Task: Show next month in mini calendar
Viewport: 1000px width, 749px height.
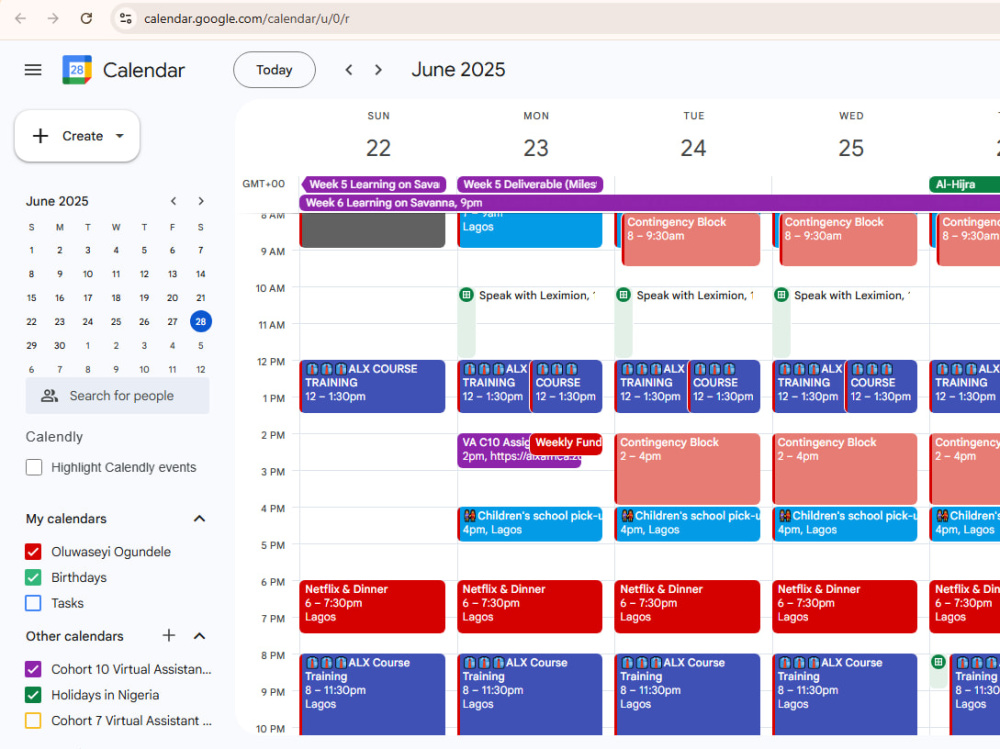Action: click(201, 201)
